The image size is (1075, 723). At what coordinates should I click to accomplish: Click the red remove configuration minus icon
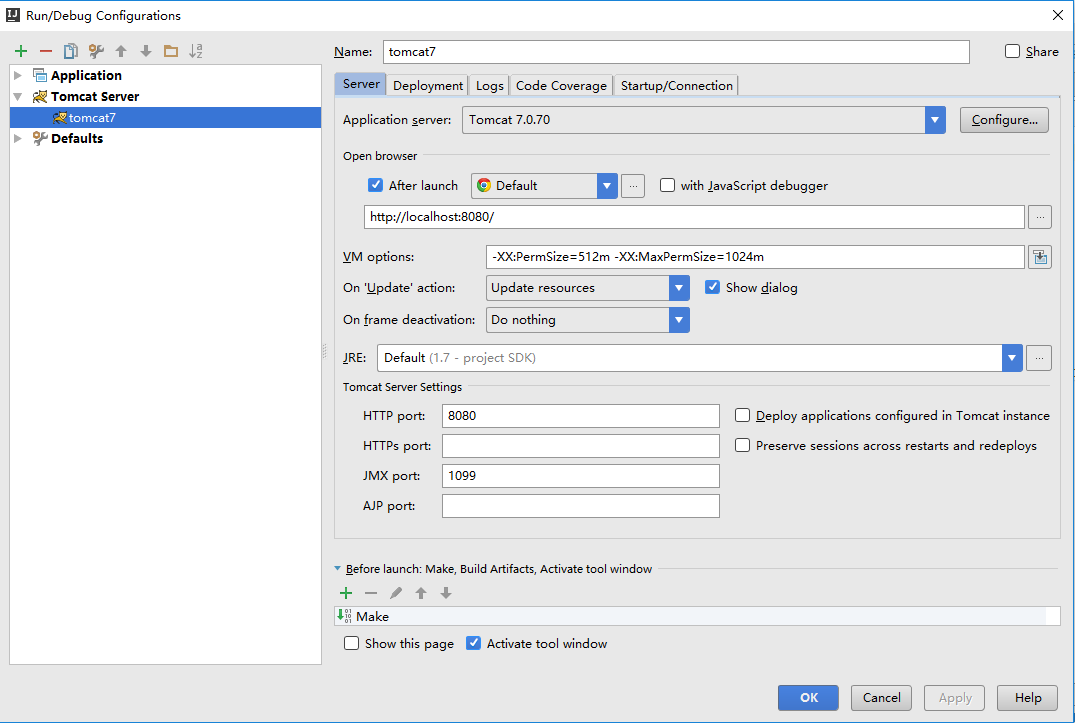(x=46, y=51)
